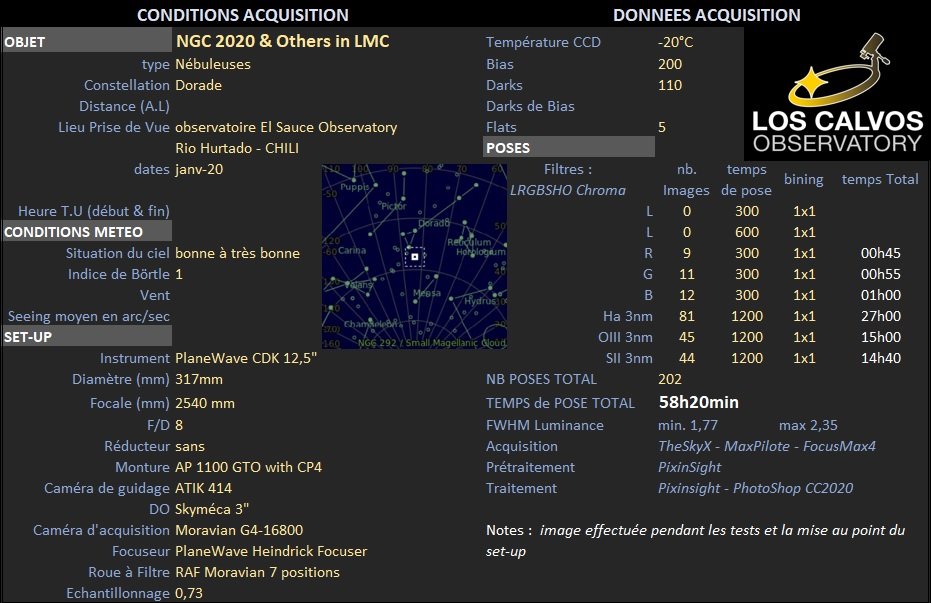Select the OBJET section header
The height and width of the screenshot is (603, 931).
[x=87, y=42]
